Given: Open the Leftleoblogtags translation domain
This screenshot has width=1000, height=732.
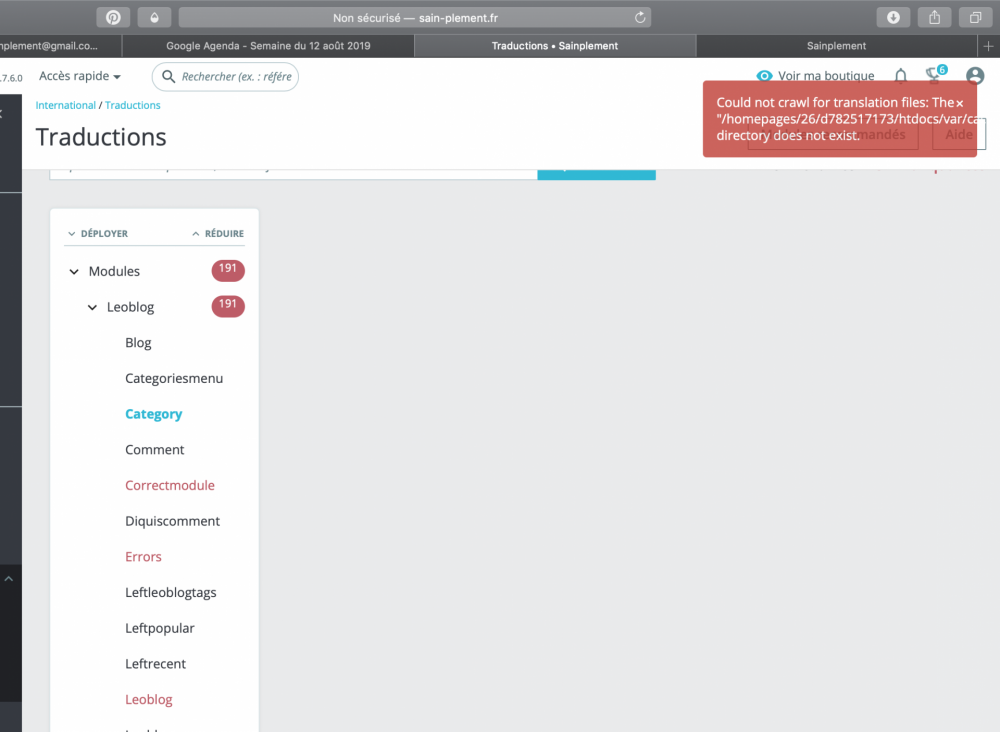Looking at the screenshot, I should [x=170, y=593].
